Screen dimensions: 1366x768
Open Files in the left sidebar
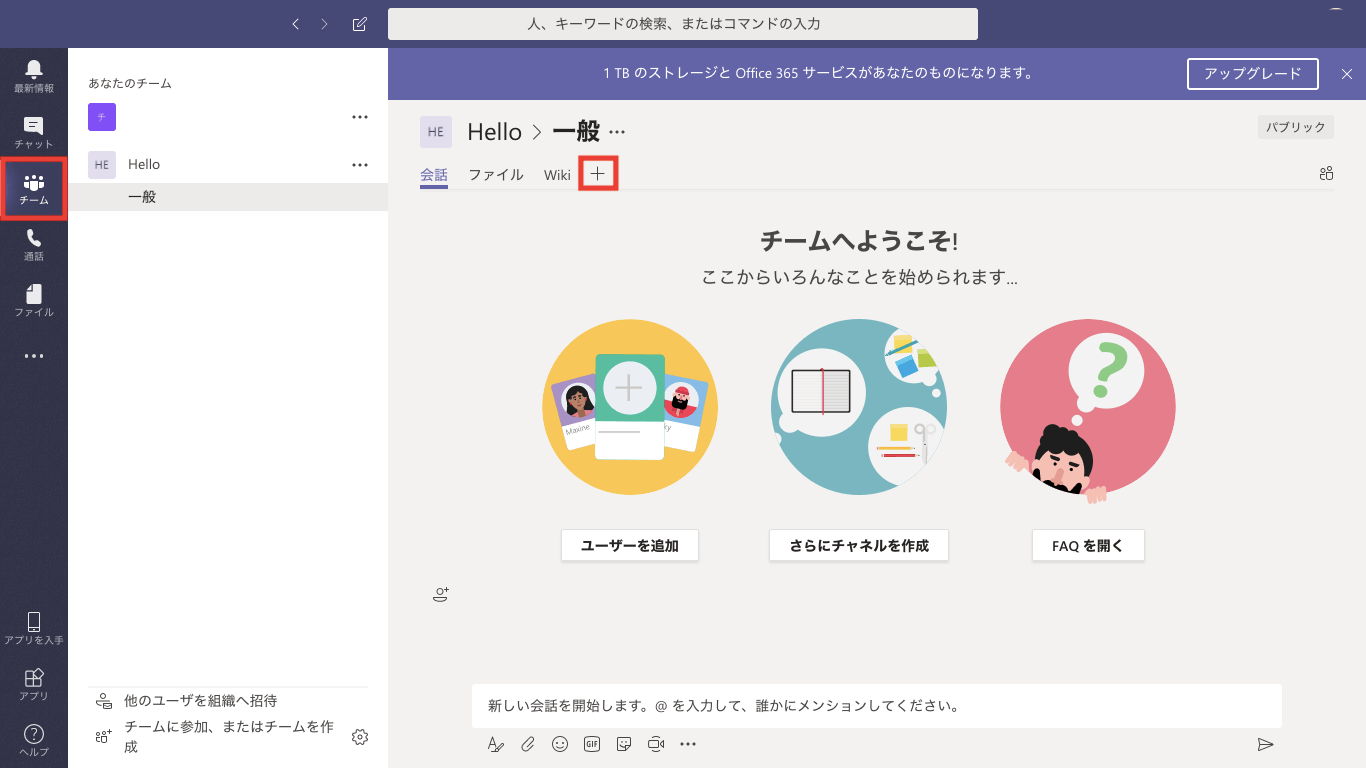[34, 299]
